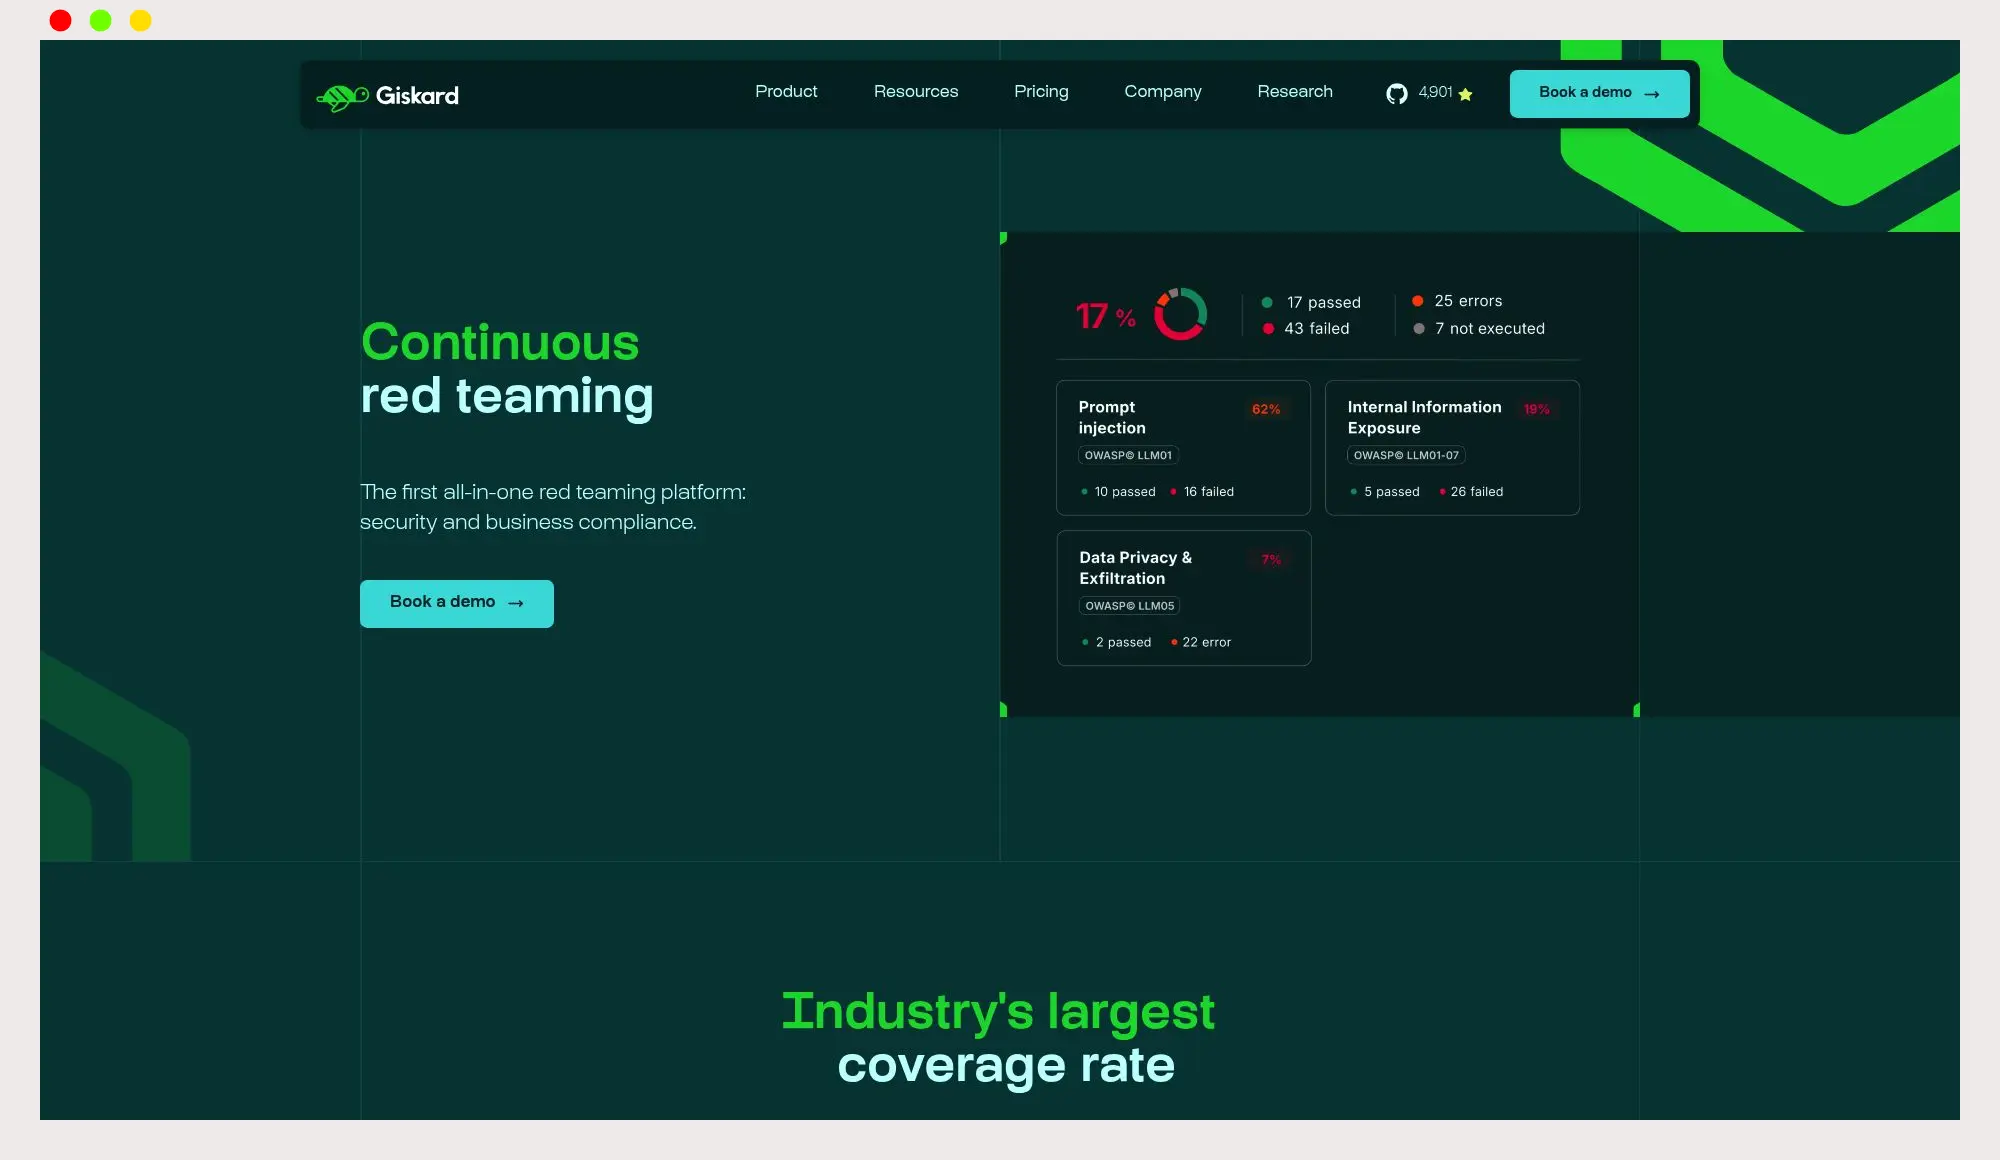The image size is (2000, 1160).
Task: Open the Internal Information Exposure card
Action: point(1451,447)
